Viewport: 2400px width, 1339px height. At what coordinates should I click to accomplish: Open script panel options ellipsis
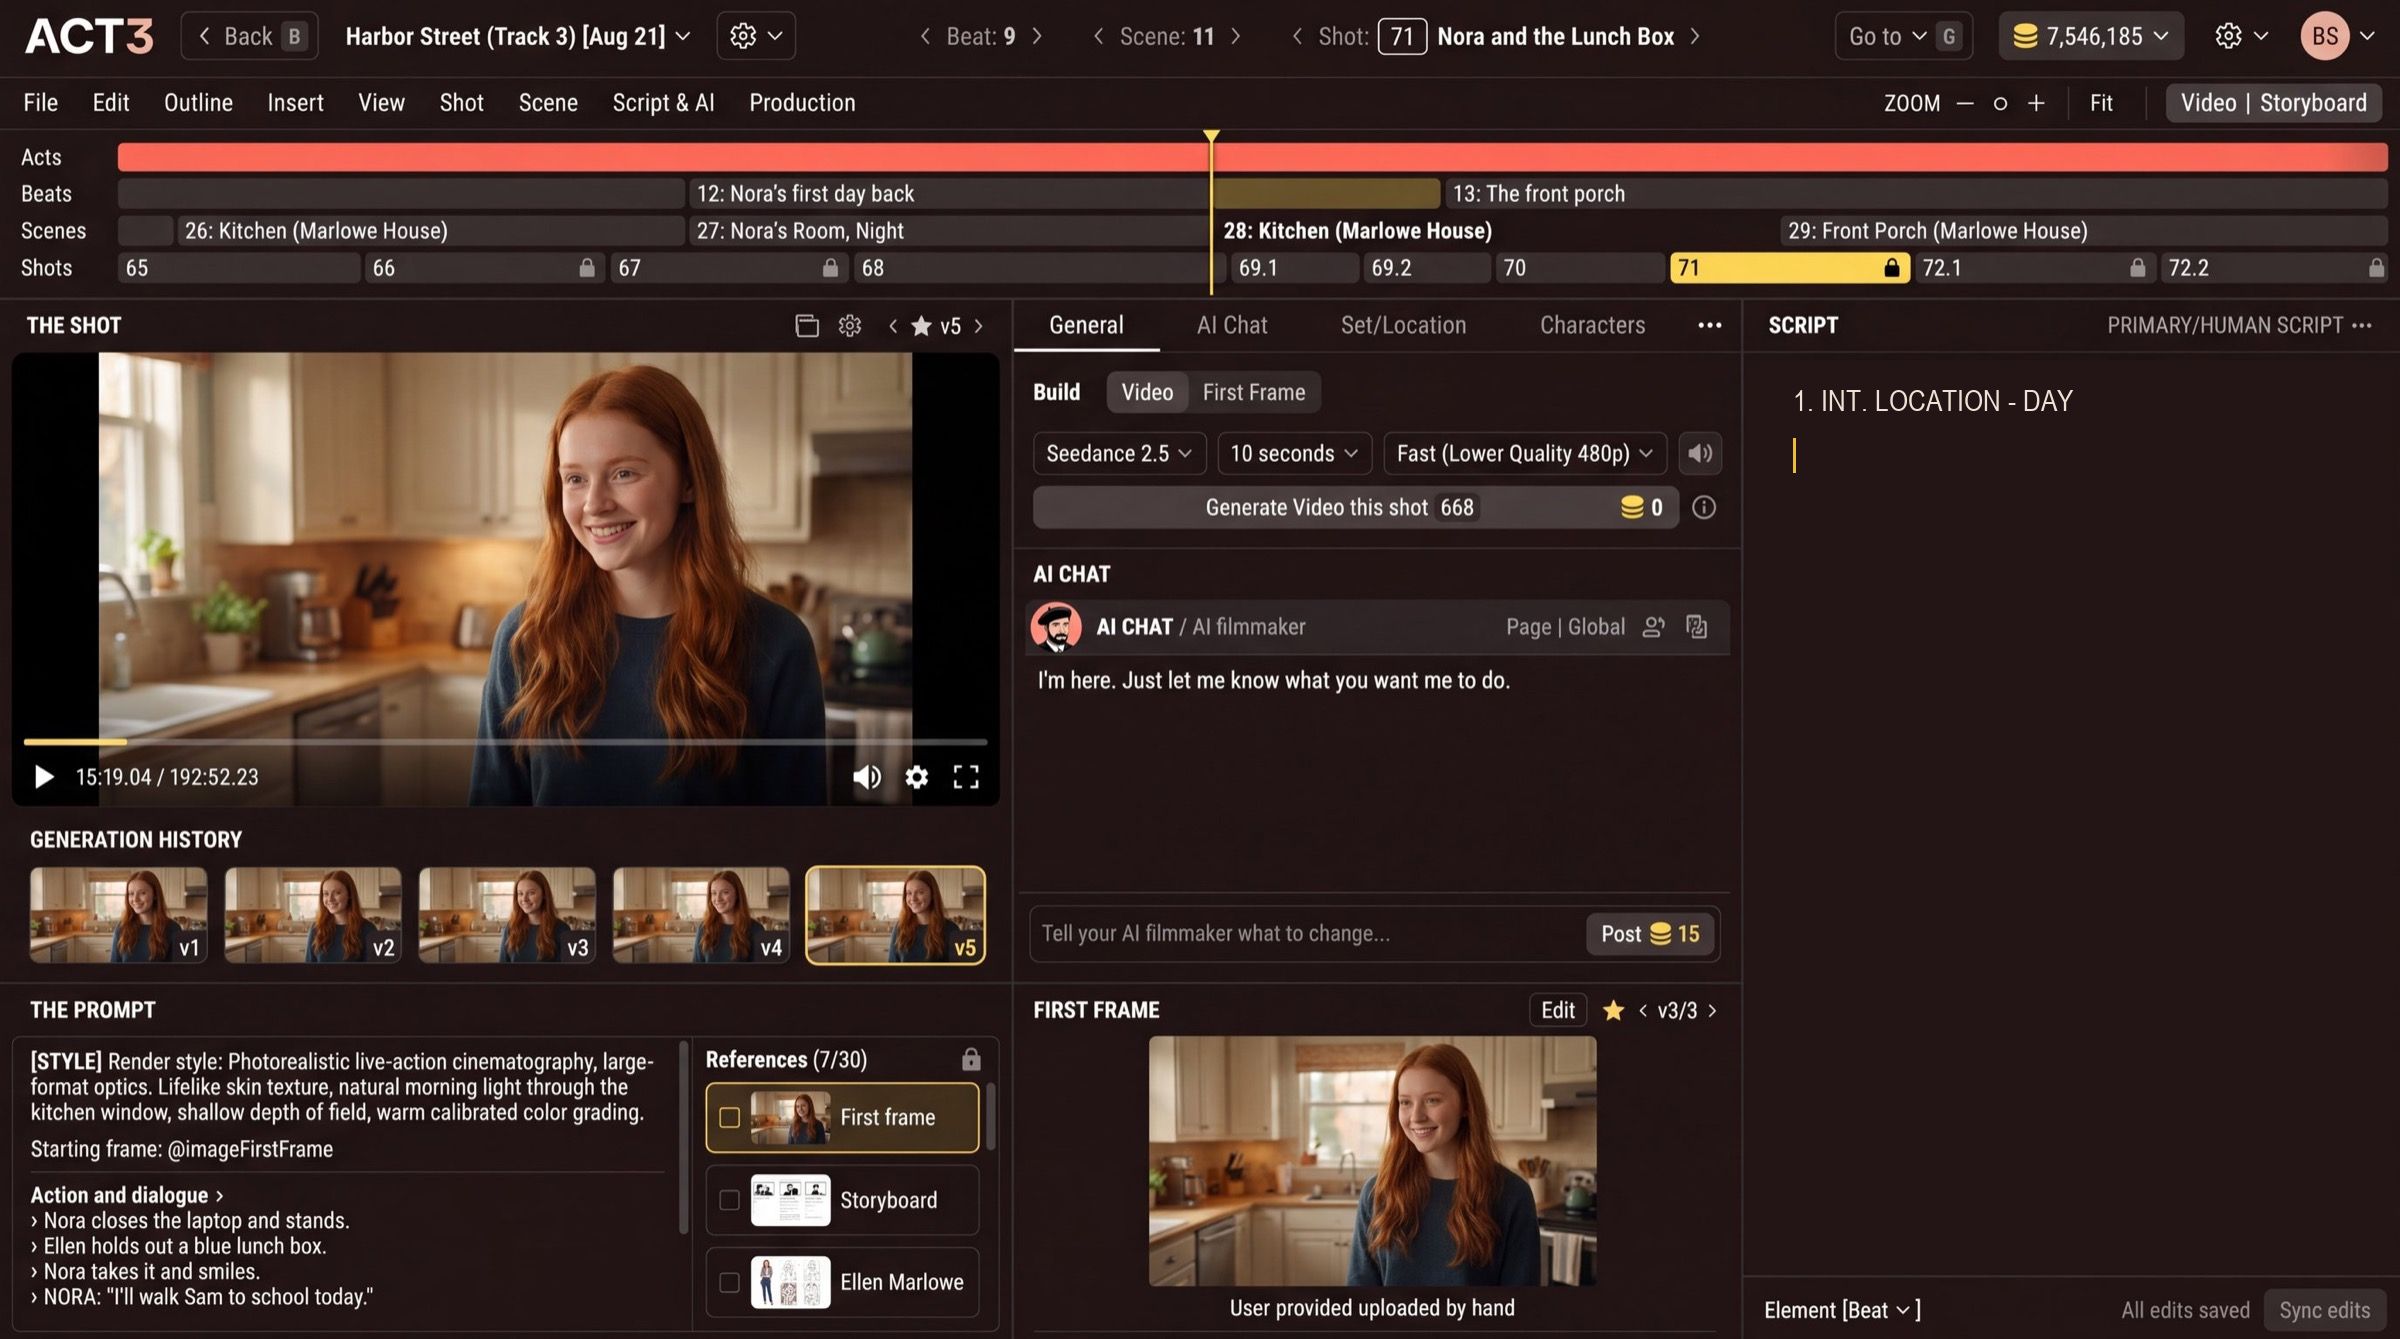tap(2361, 325)
